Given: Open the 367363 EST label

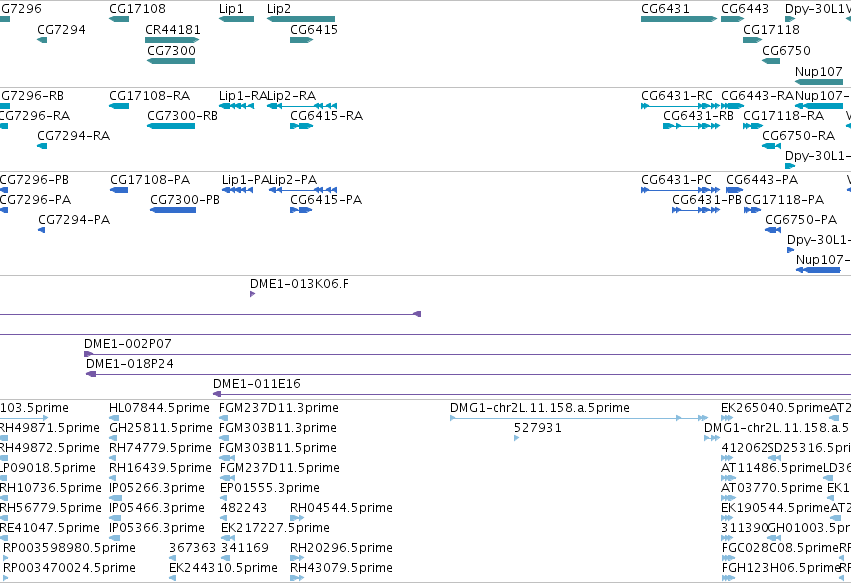Looking at the screenshot, I should (x=193, y=548).
